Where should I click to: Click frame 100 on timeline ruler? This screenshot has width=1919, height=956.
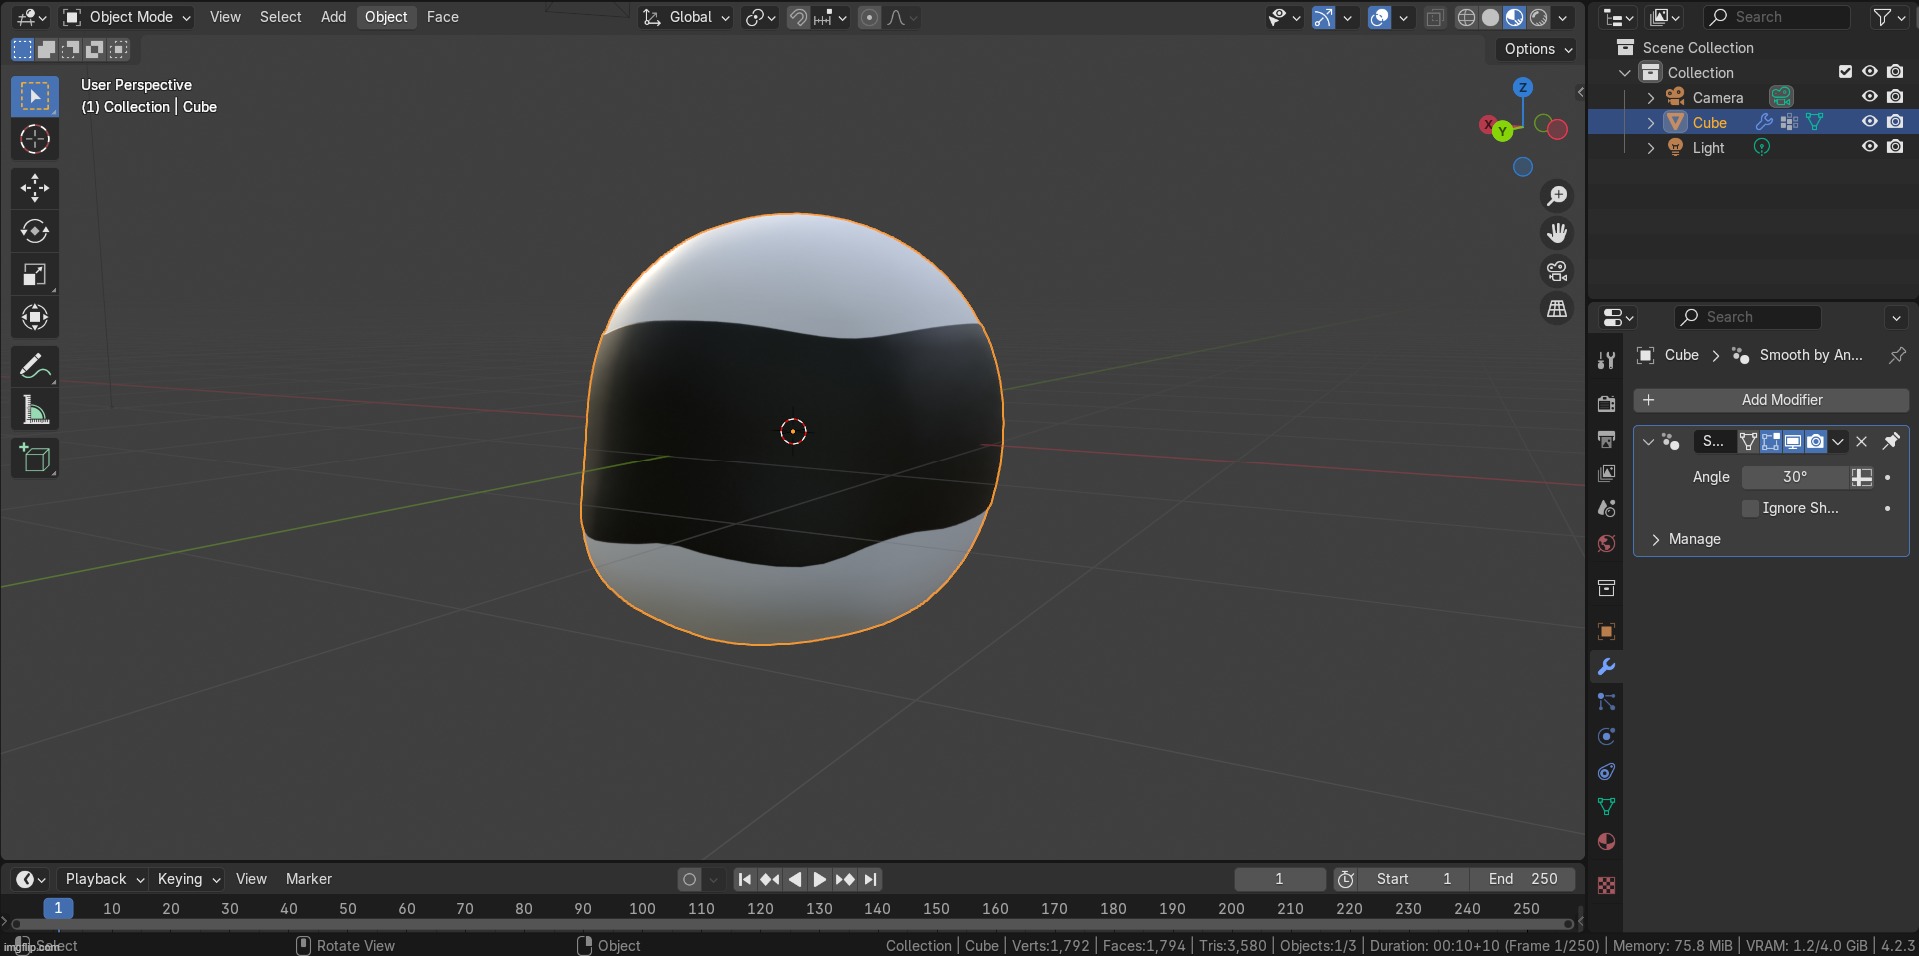(642, 909)
